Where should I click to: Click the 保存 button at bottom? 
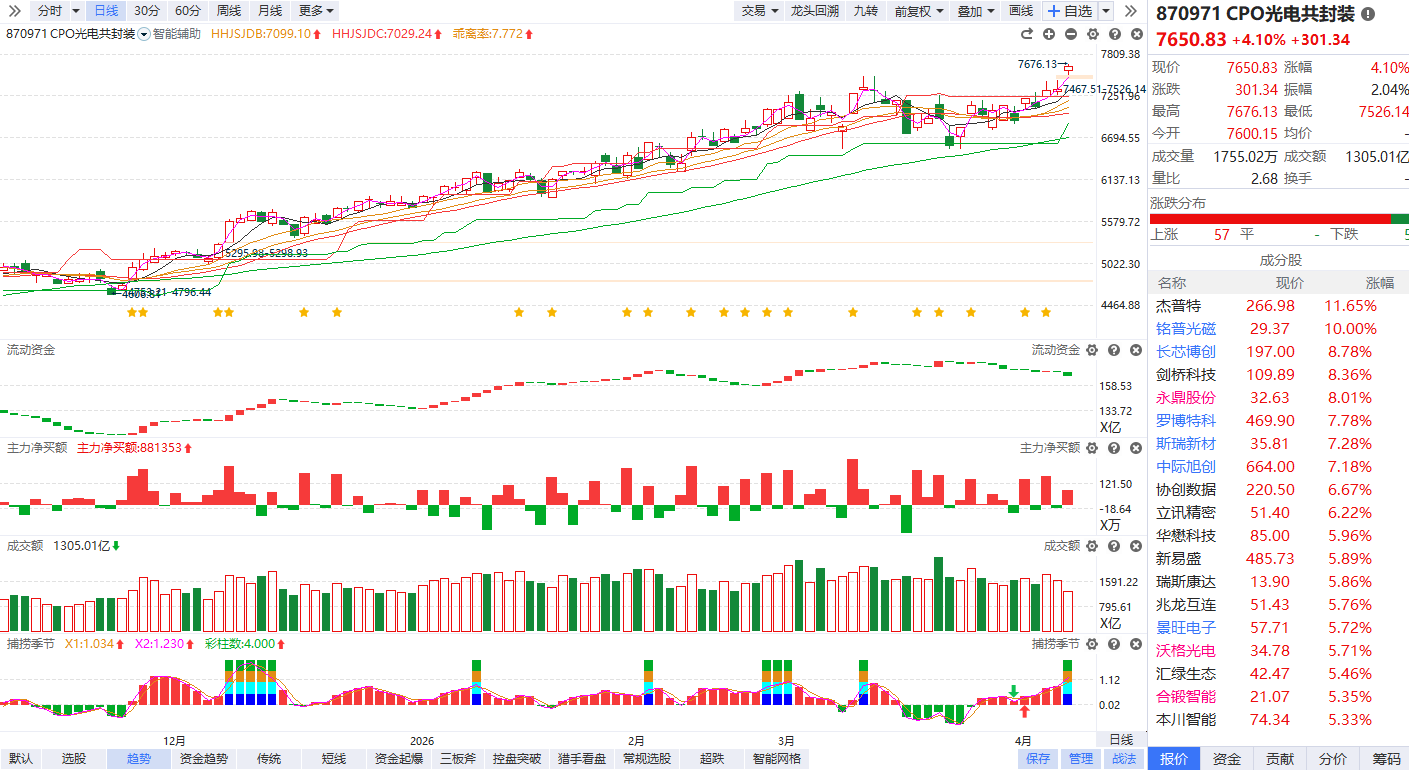tap(1038, 759)
